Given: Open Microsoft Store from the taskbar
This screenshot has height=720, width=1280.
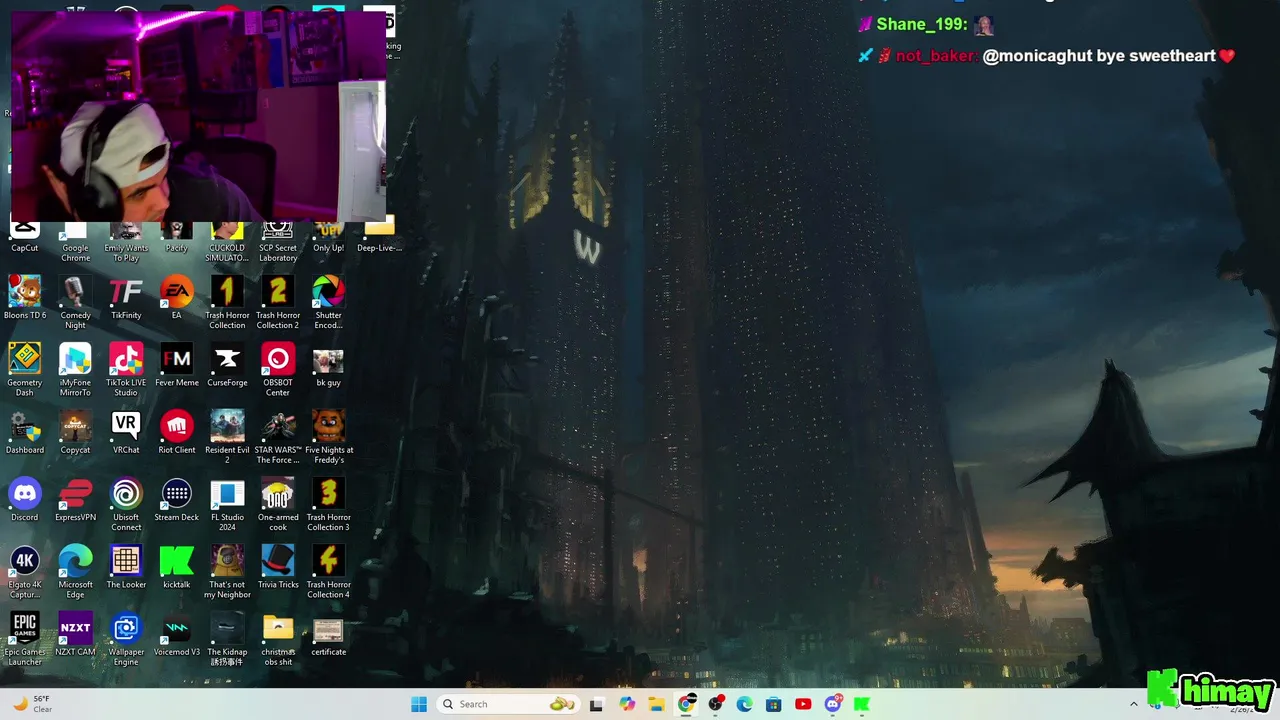Looking at the screenshot, I should [773, 704].
